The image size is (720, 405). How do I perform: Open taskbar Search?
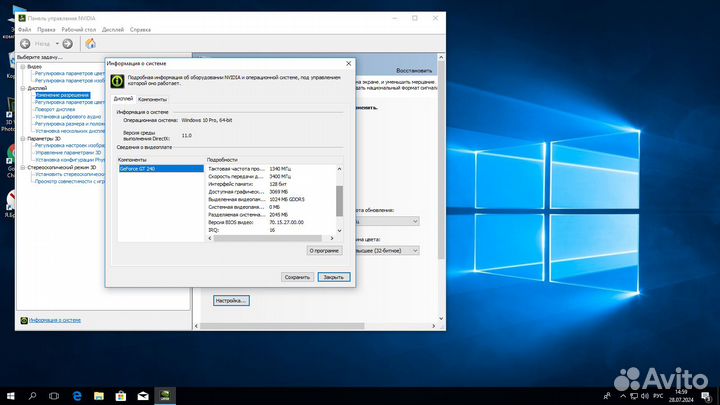coord(32,396)
